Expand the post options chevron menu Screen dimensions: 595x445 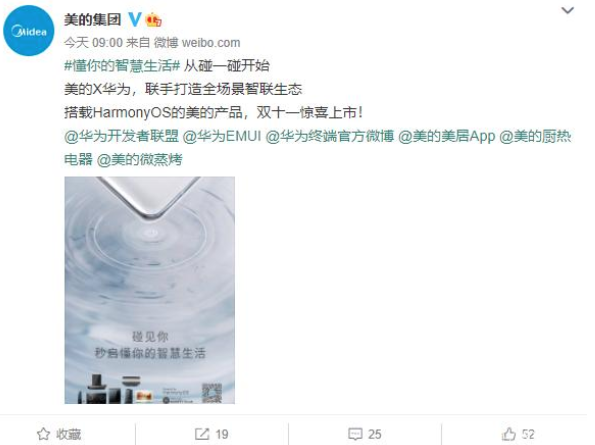click(567, 10)
